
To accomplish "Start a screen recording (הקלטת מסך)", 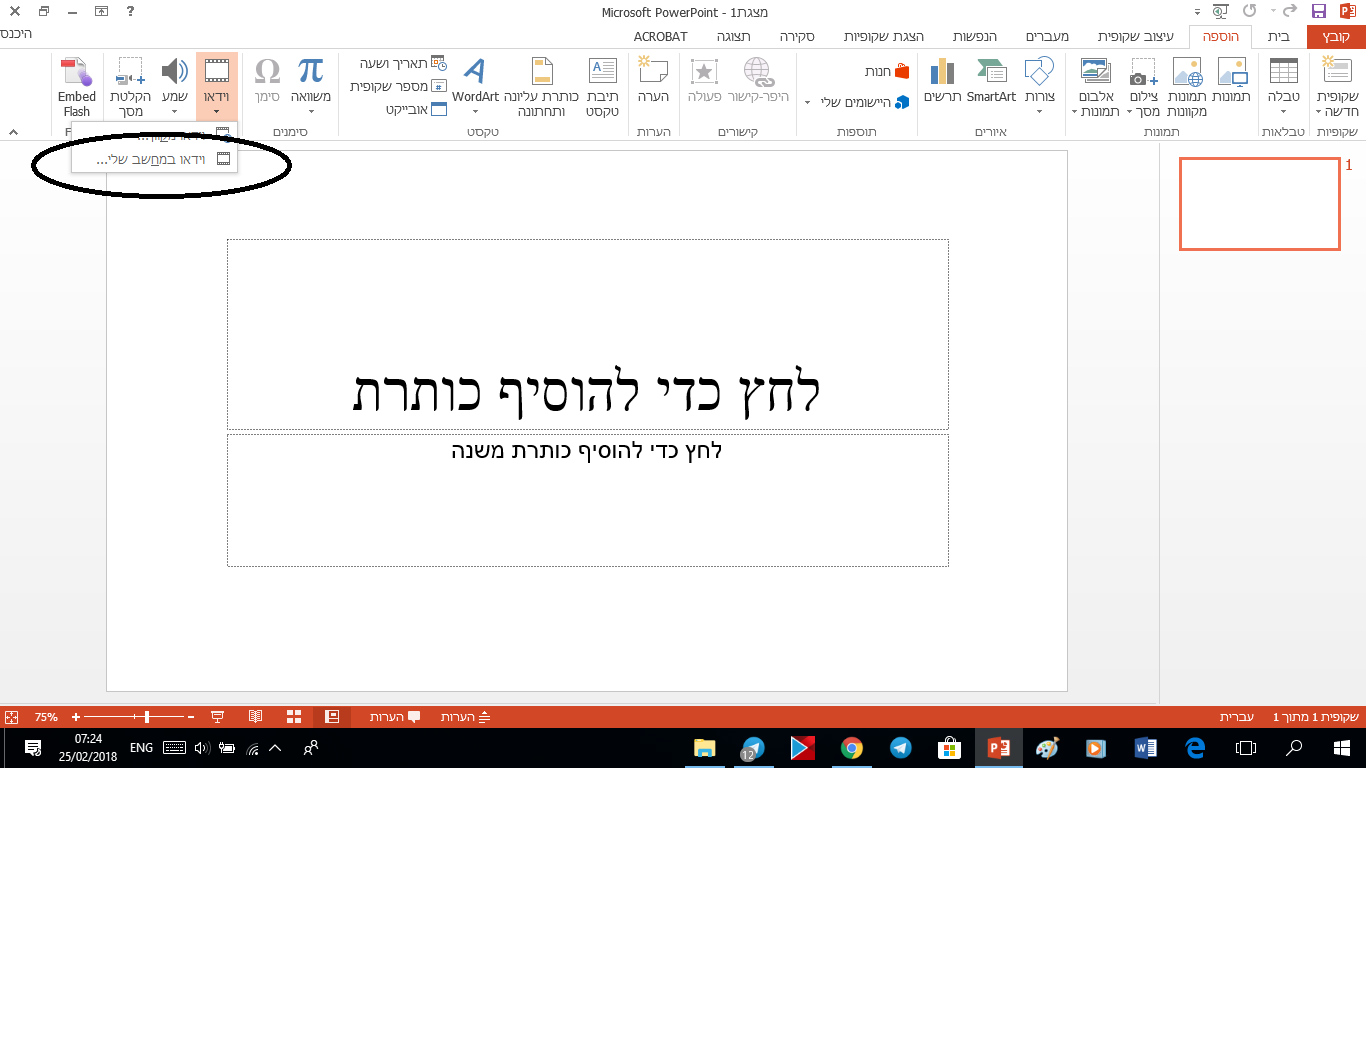I will [x=129, y=80].
